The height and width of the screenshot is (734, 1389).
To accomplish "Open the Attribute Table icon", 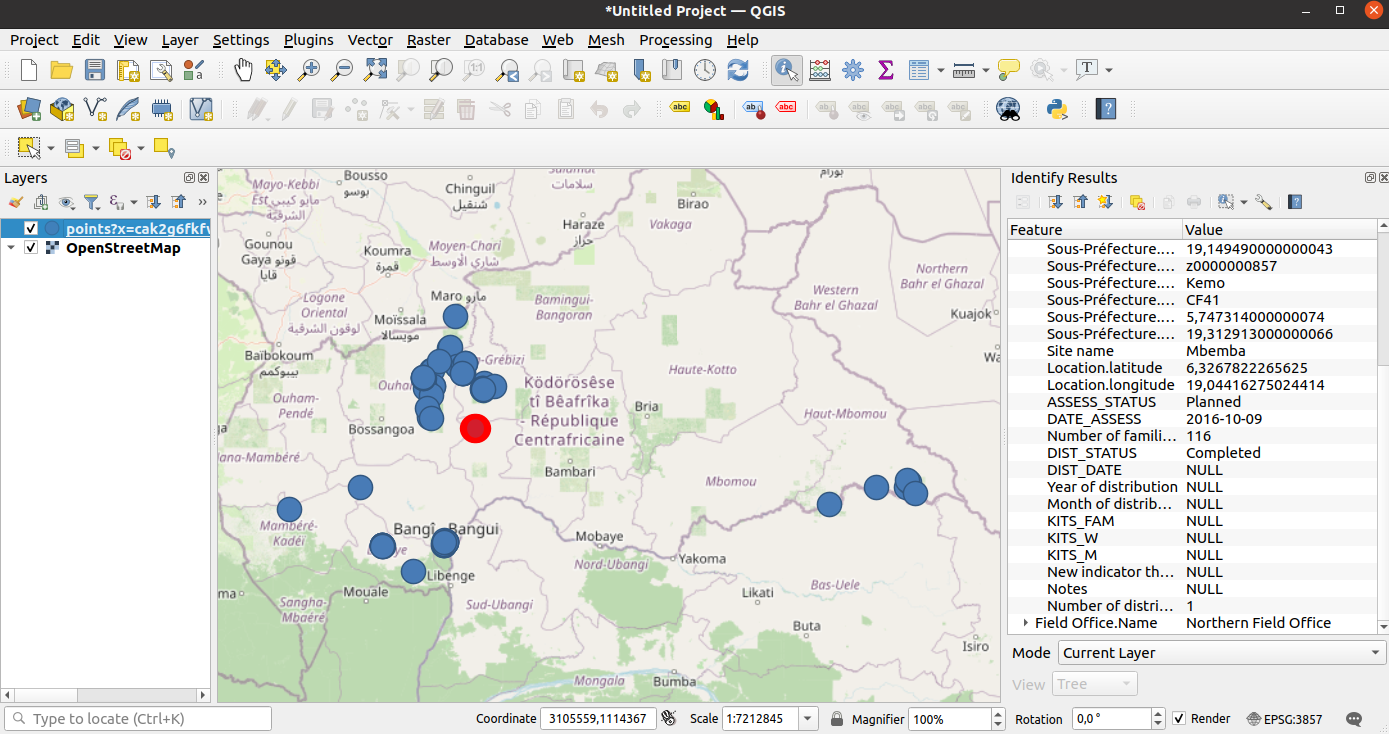I will pyautogui.click(x=919, y=70).
